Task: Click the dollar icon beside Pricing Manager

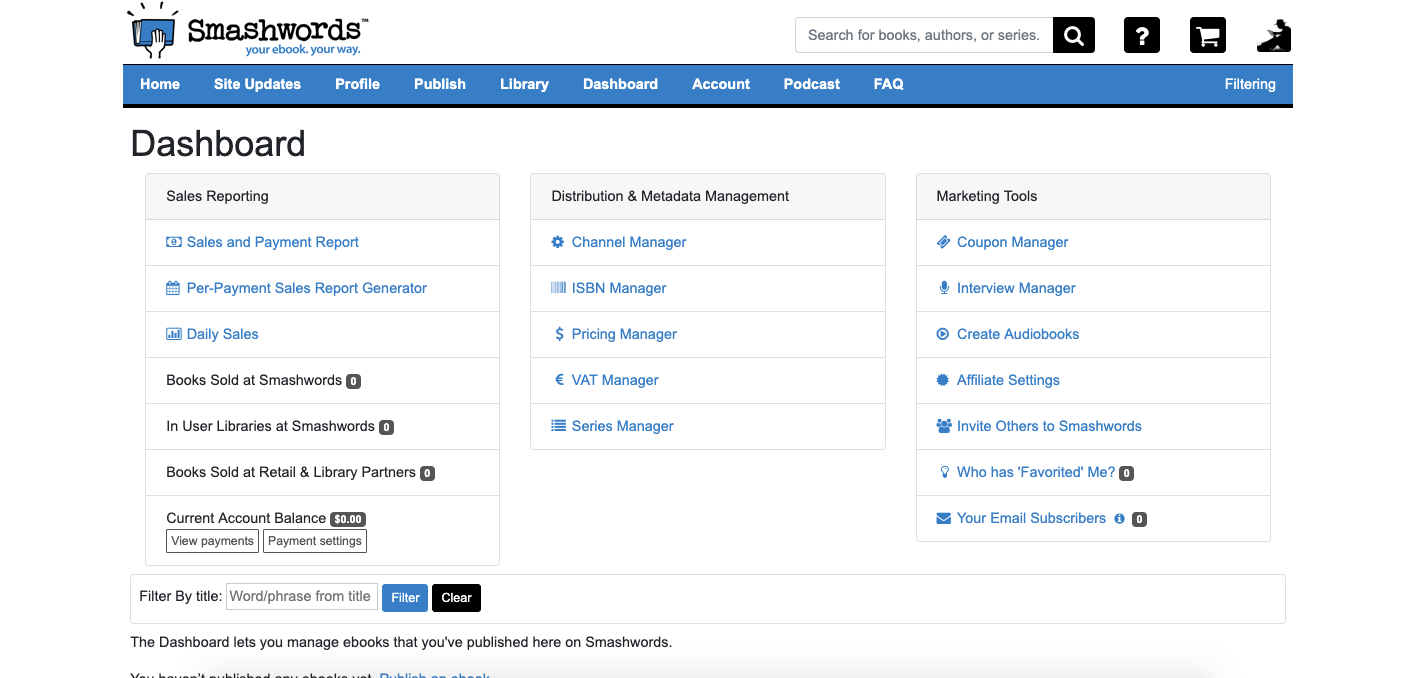Action: pyautogui.click(x=559, y=334)
